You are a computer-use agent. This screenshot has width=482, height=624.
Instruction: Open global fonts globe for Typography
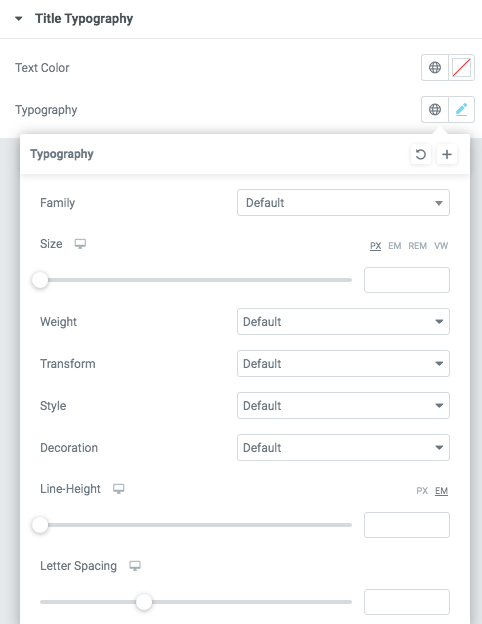[x=435, y=109]
